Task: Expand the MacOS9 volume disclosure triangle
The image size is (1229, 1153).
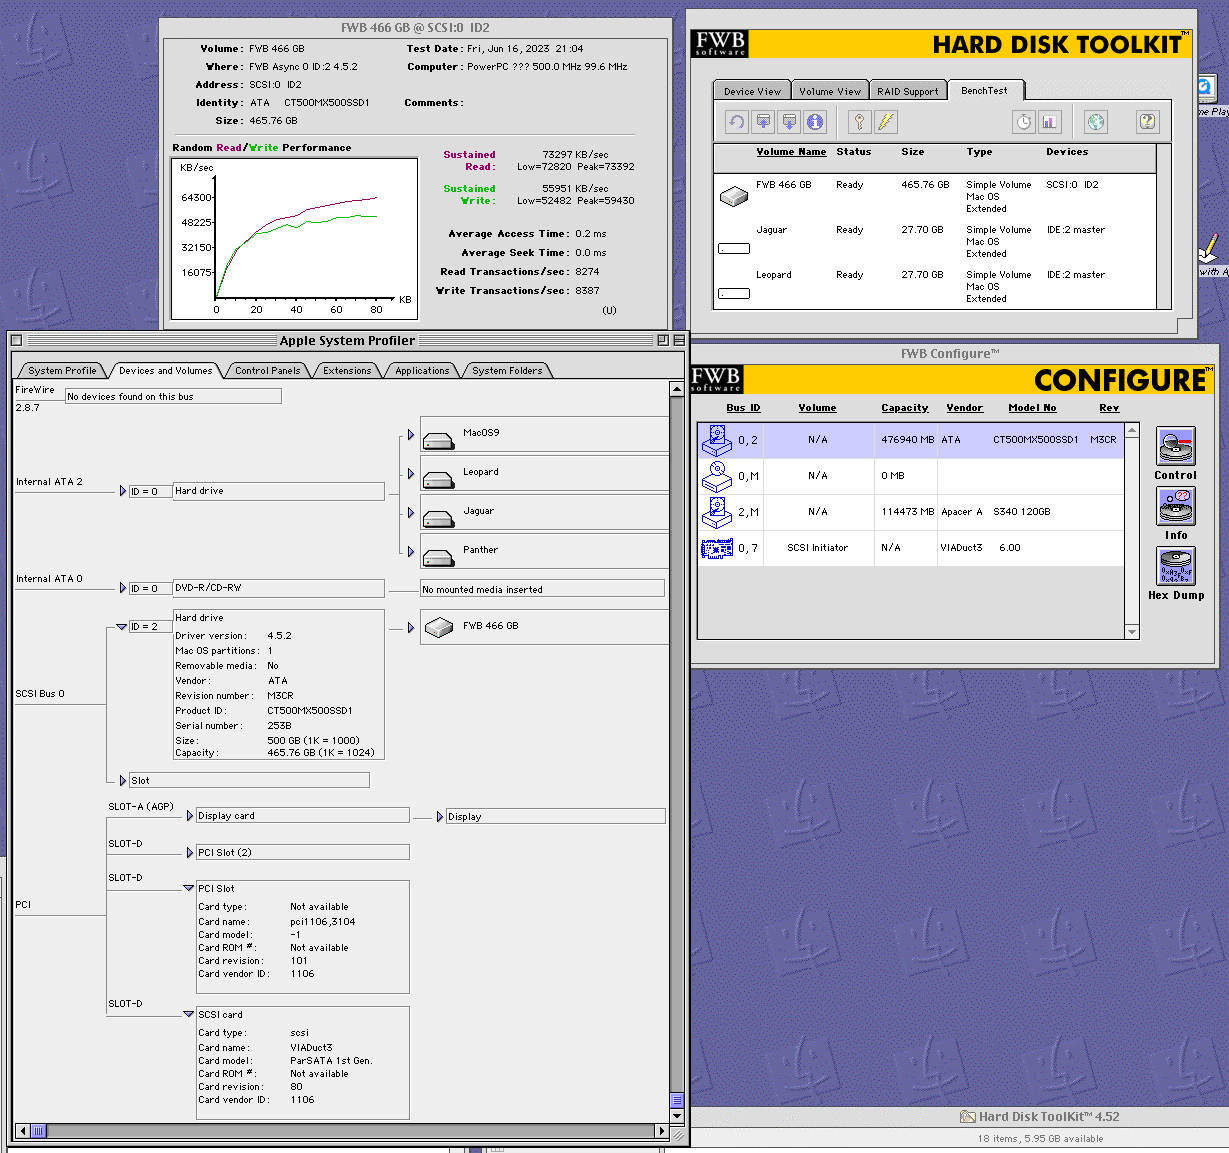Action: coord(411,435)
